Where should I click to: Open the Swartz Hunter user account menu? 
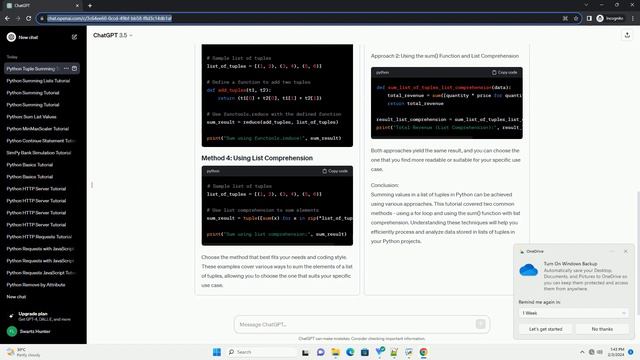[x=41, y=331]
